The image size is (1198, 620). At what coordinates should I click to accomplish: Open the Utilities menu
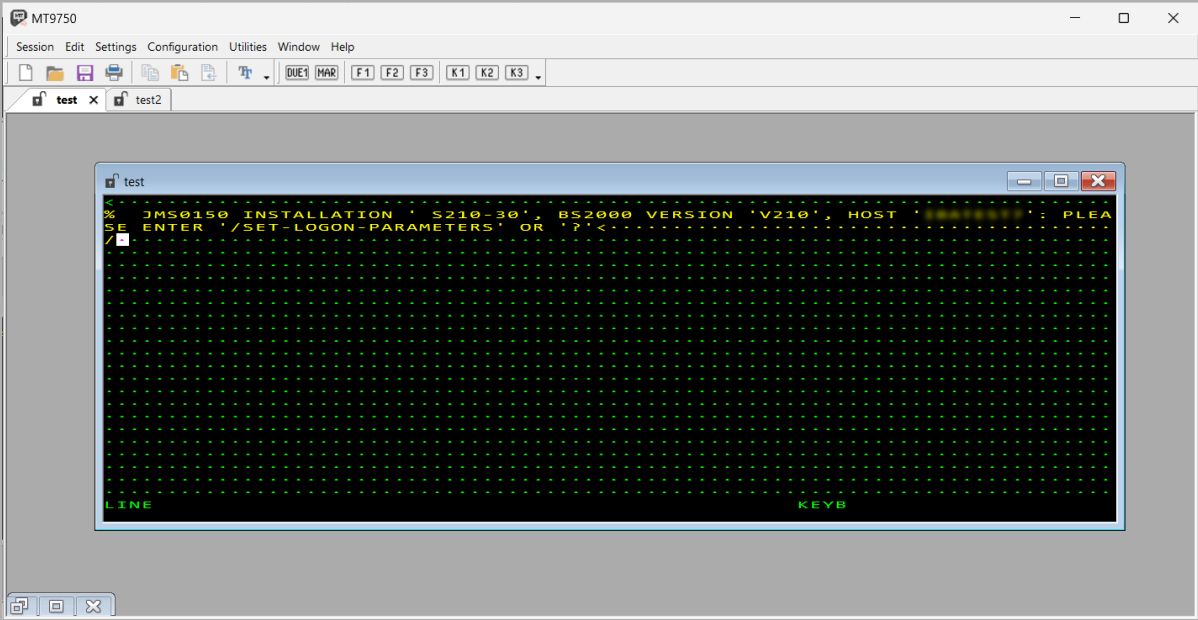tap(248, 47)
